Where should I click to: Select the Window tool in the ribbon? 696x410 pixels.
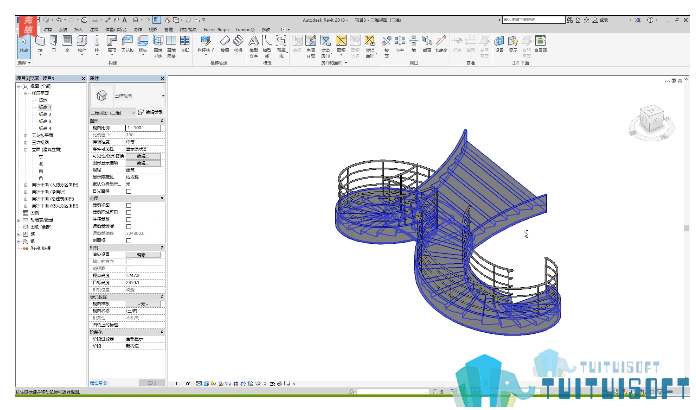[67, 44]
